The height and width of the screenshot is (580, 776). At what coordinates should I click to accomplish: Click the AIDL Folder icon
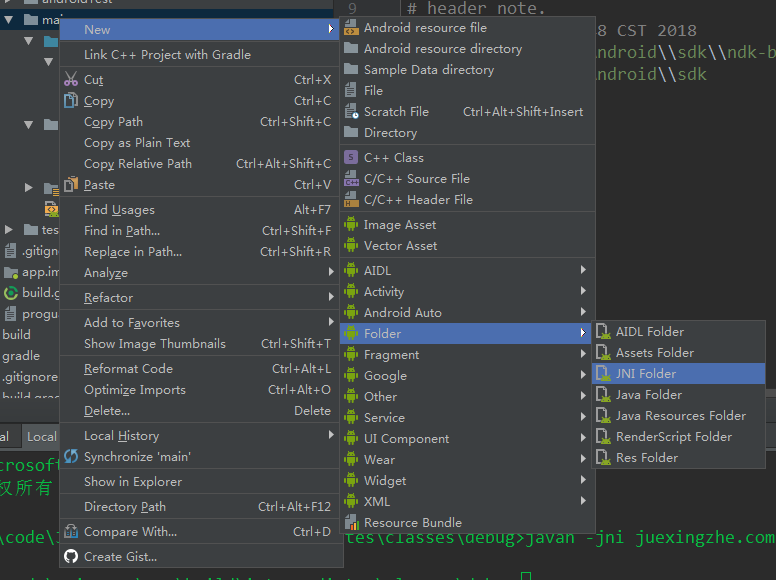point(603,331)
